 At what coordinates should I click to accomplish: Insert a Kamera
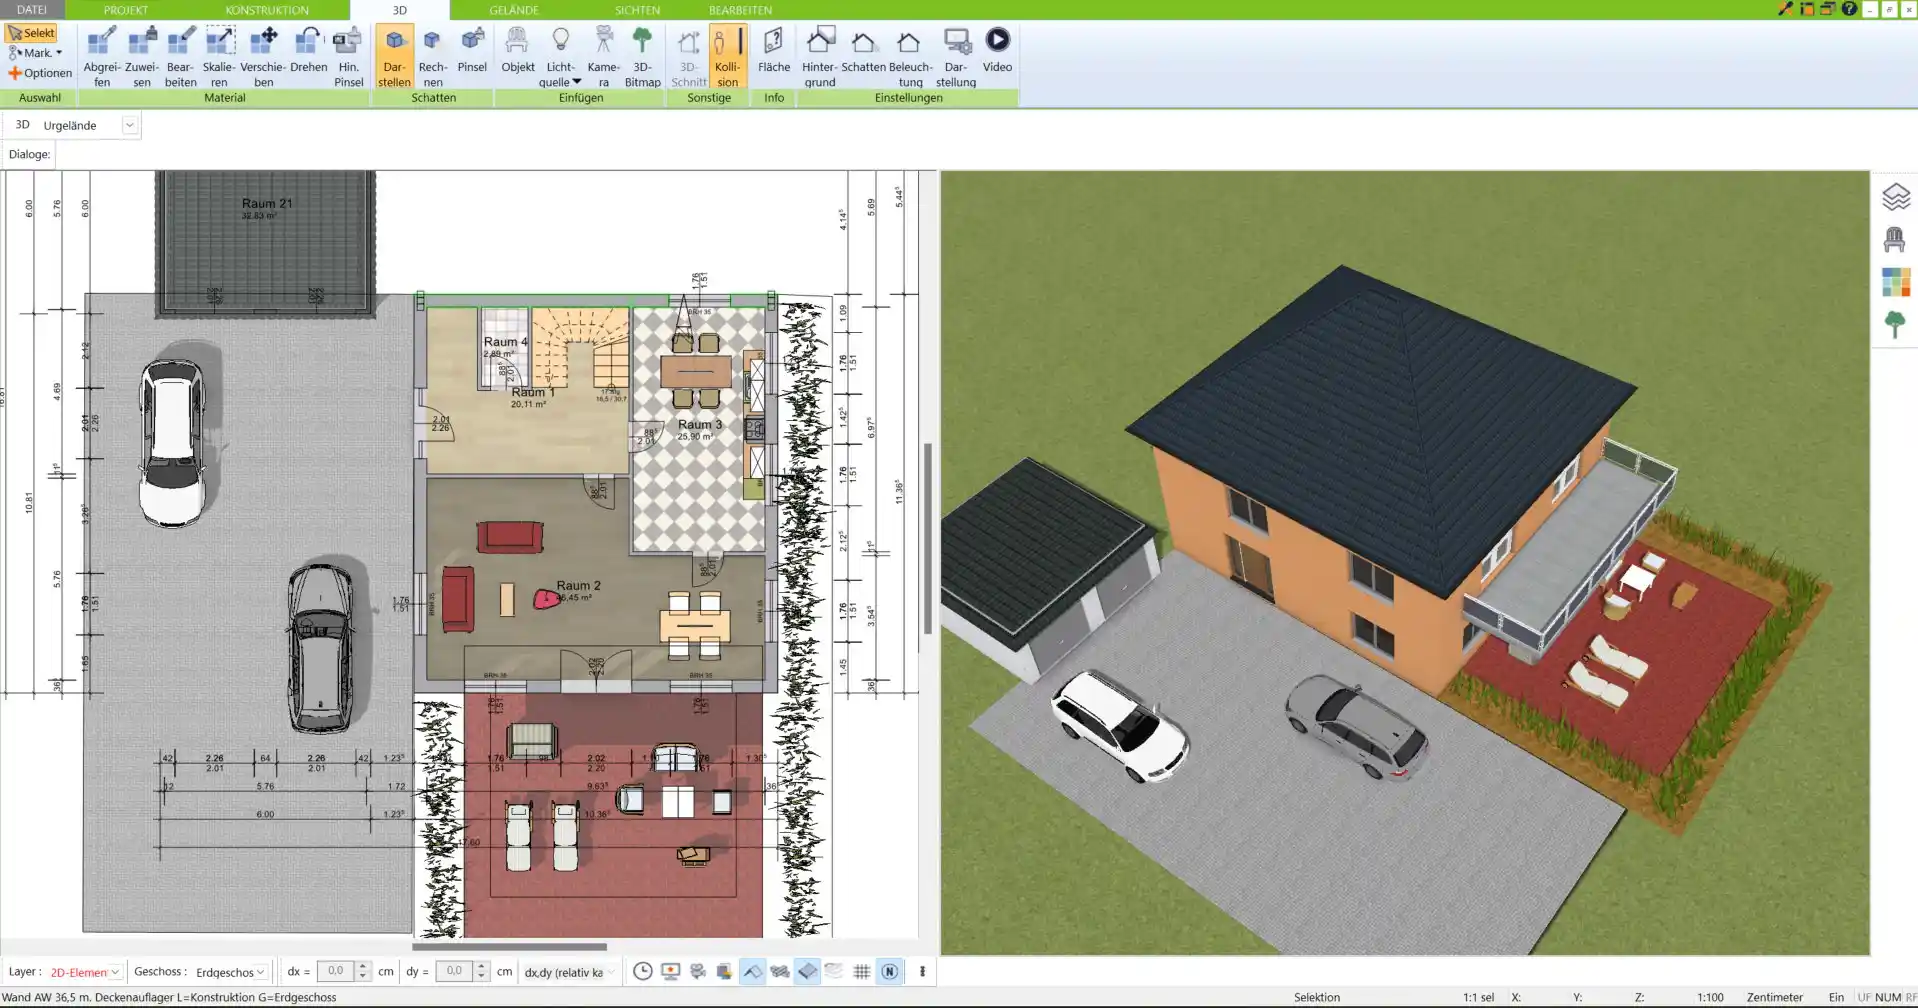pos(603,57)
